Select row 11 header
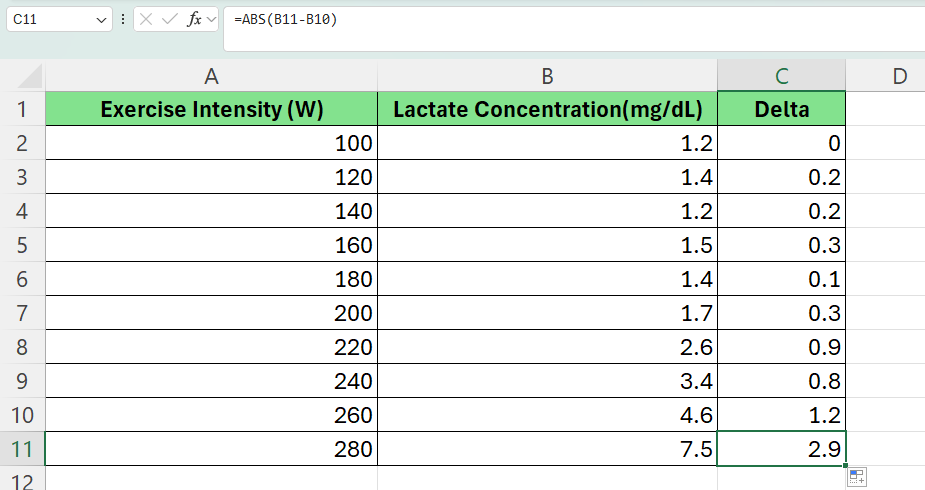 coord(22,449)
